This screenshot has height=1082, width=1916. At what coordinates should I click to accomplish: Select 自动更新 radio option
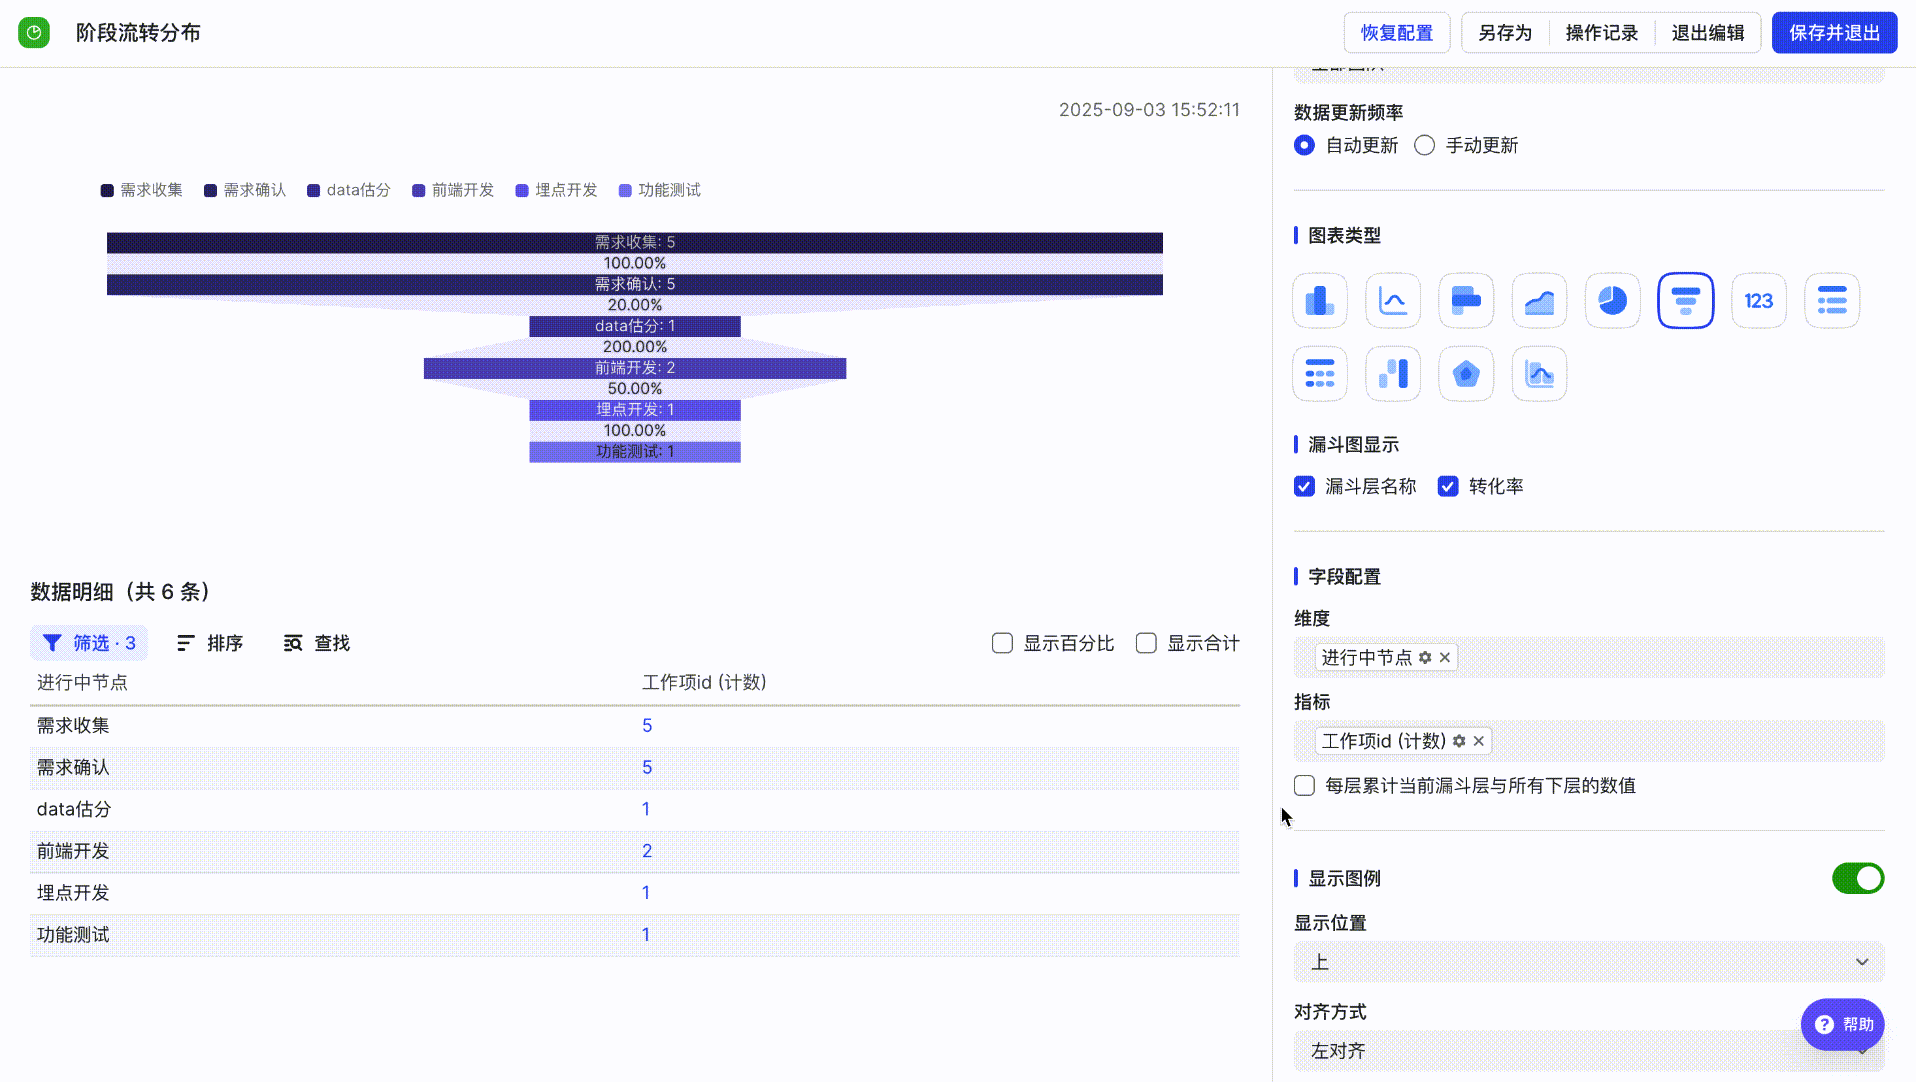(x=1304, y=145)
